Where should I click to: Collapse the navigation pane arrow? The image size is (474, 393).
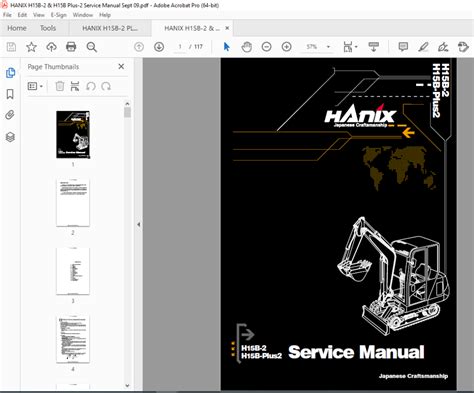[x=138, y=224]
